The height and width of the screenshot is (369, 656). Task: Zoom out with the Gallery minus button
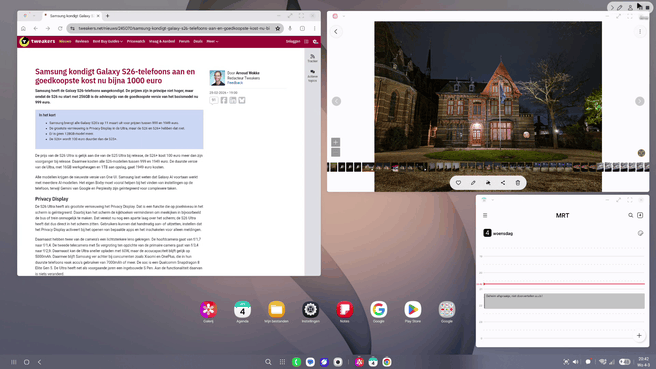336,152
